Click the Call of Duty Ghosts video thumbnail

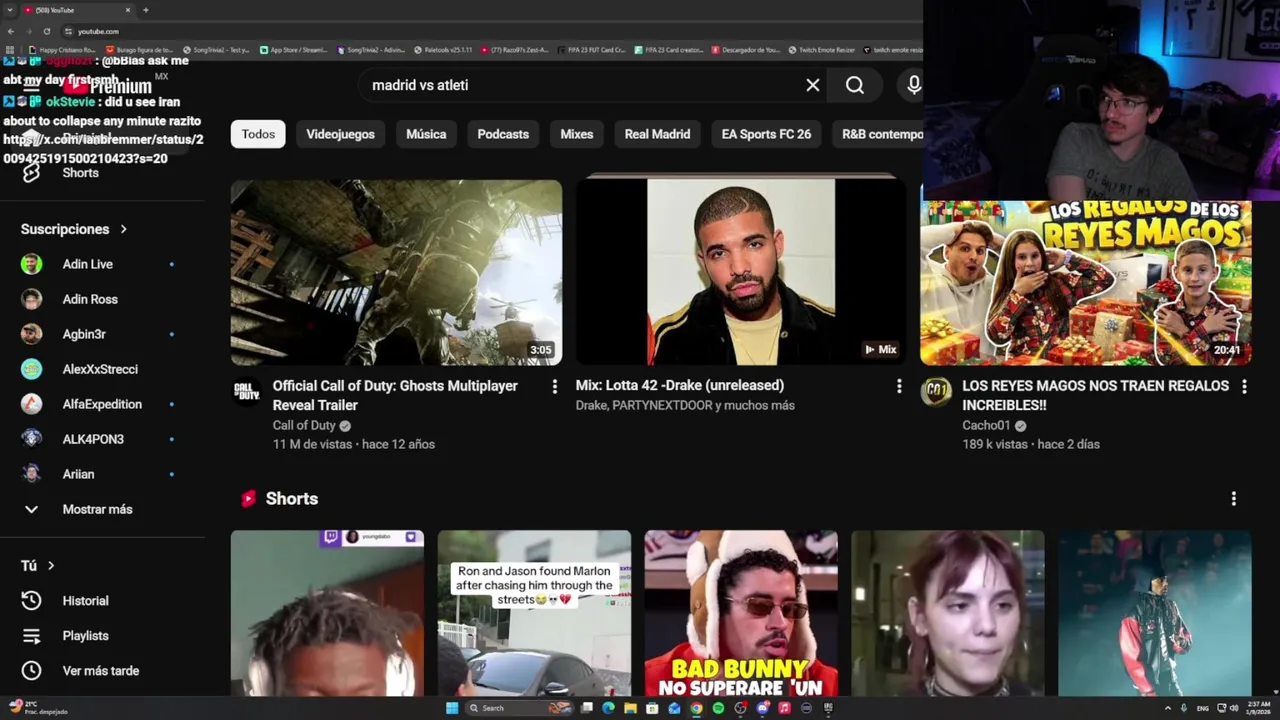pos(396,272)
